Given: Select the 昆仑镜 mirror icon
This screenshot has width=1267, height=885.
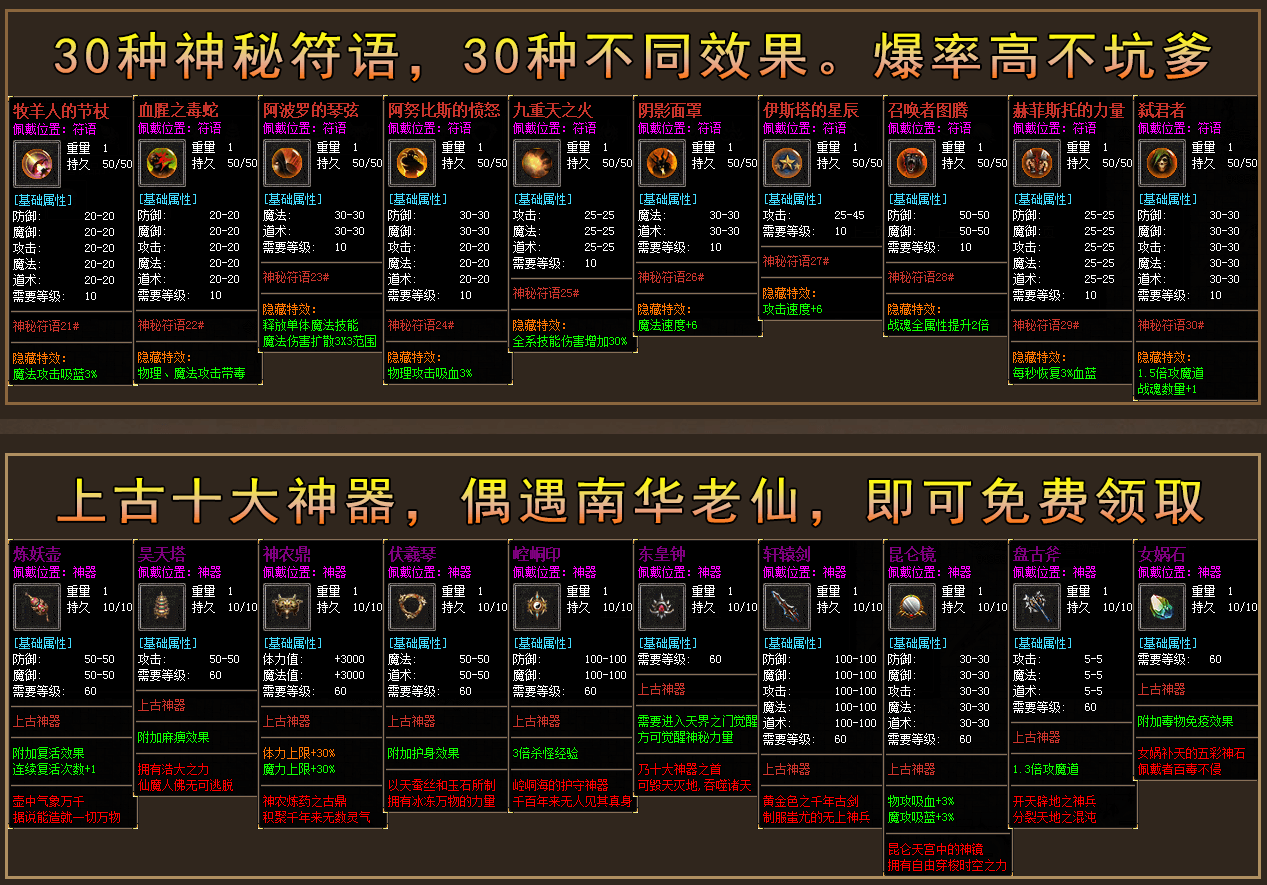Looking at the screenshot, I should point(912,607).
